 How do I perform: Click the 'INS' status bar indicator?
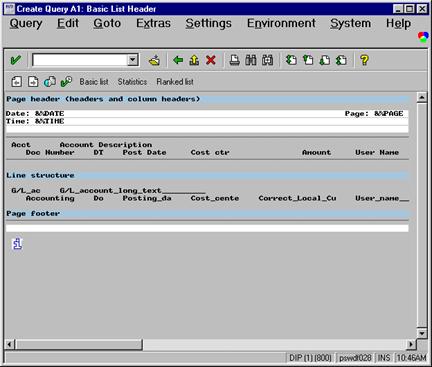tap(384, 358)
